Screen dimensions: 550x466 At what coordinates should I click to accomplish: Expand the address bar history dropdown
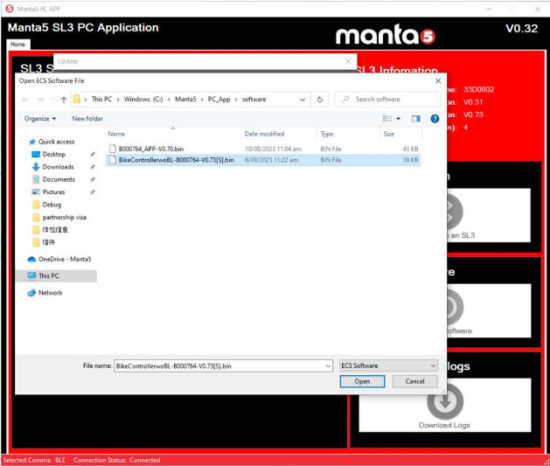(302, 99)
